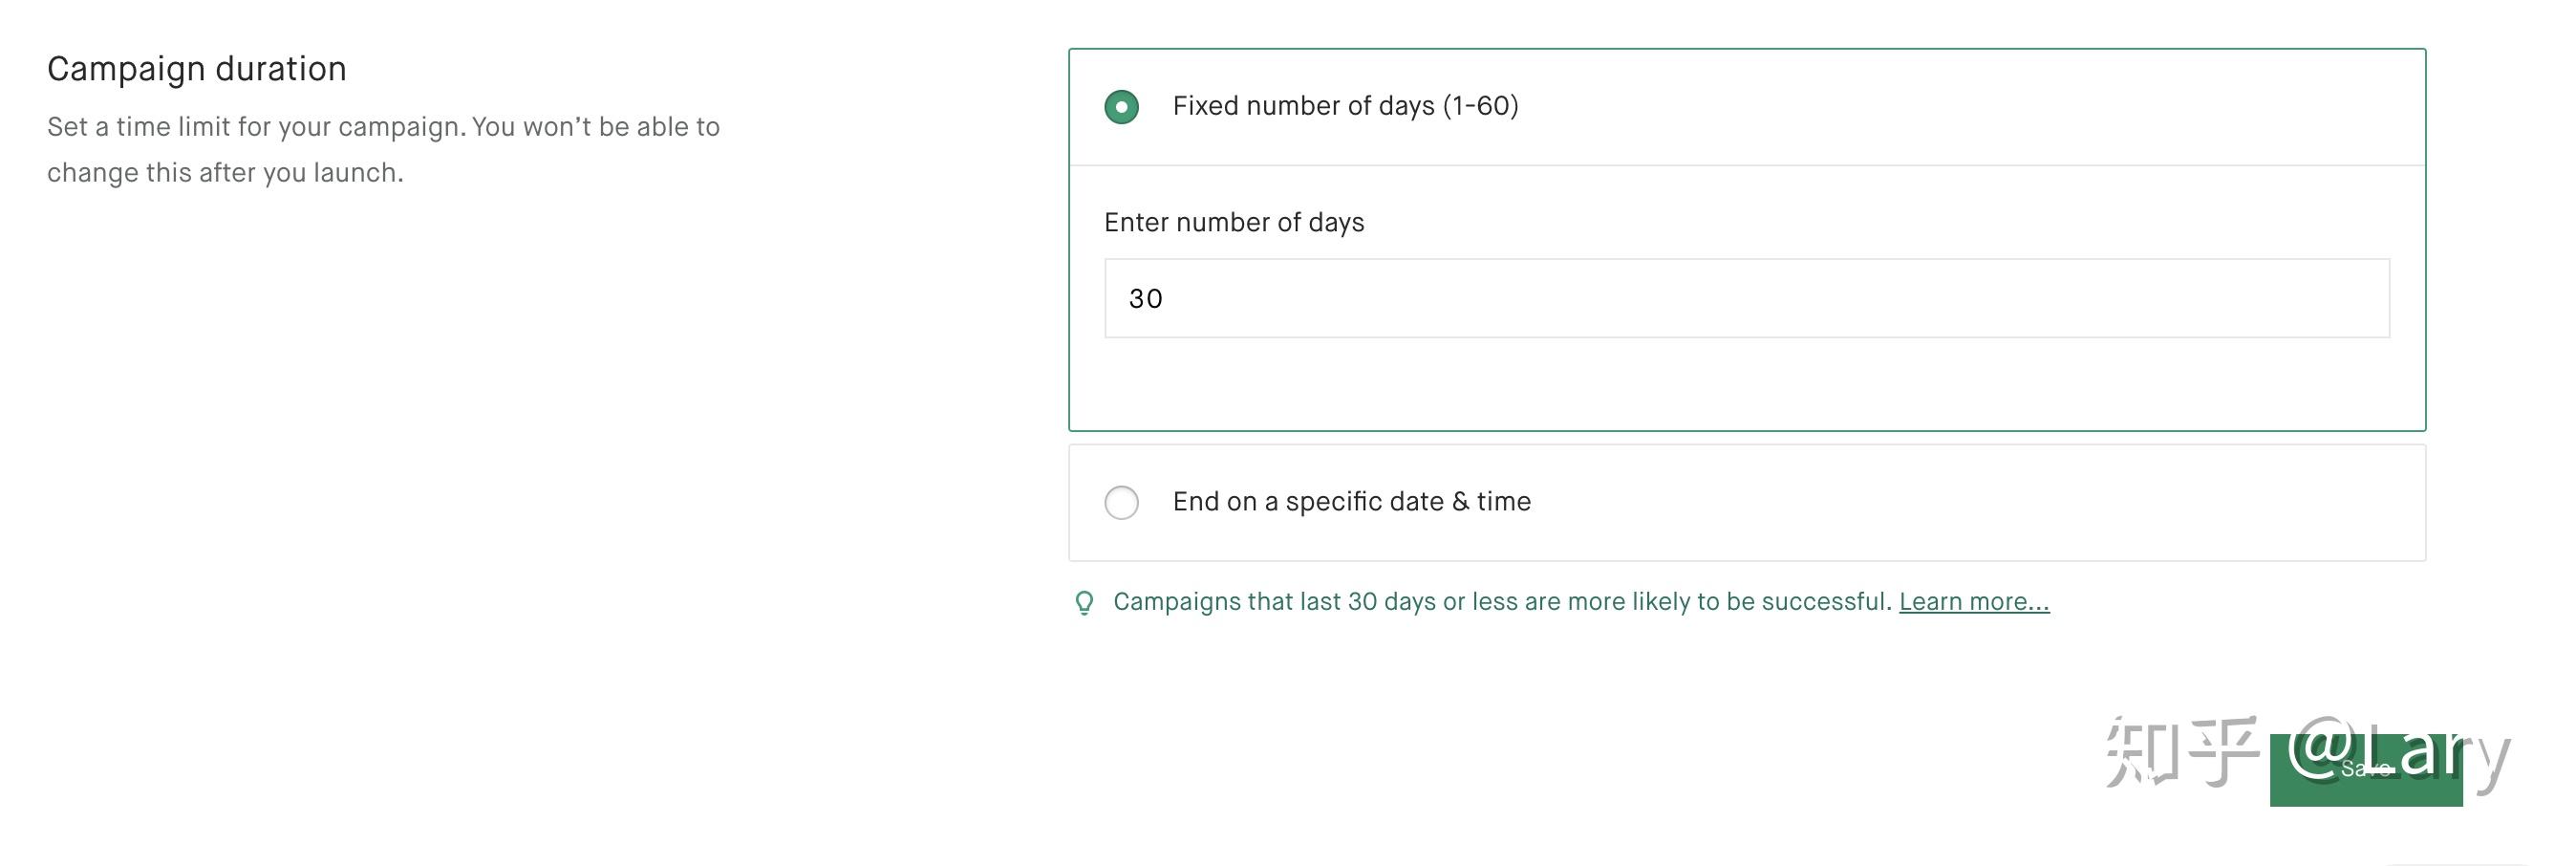
Task: Open the Learn more link
Action: pos(1973,602)
